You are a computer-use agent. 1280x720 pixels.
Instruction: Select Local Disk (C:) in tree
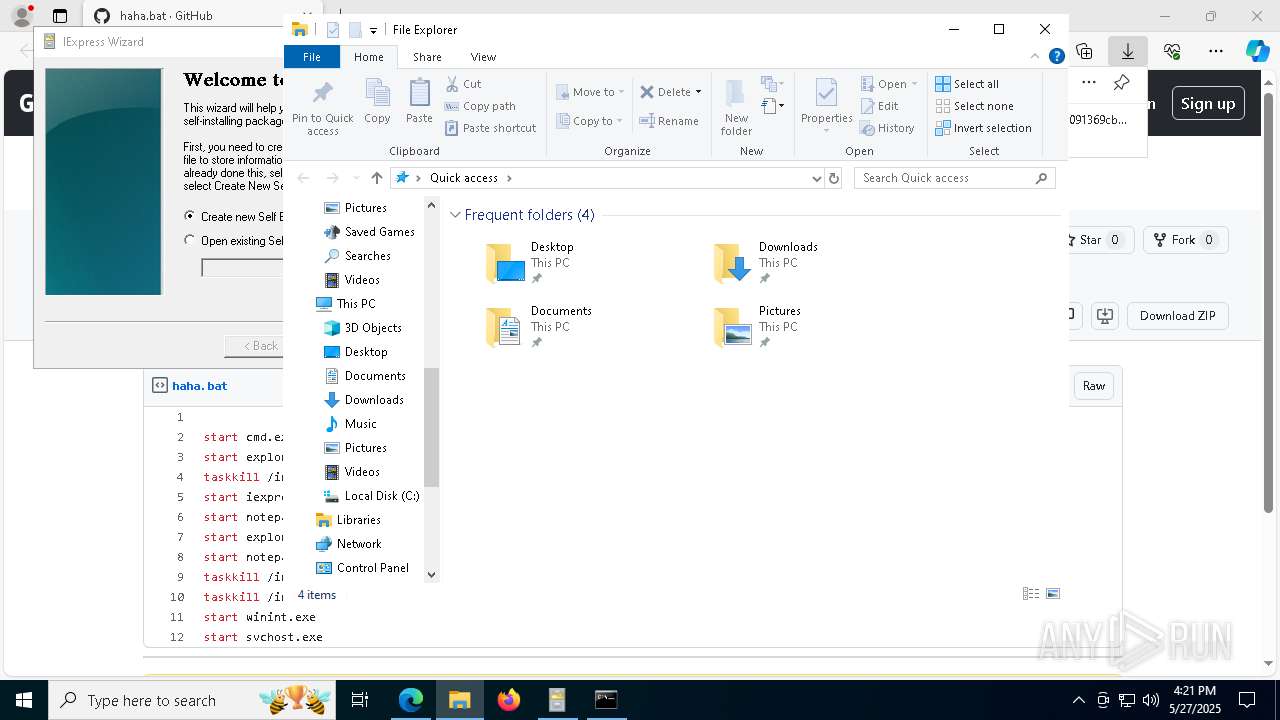(x=371, y=496)
